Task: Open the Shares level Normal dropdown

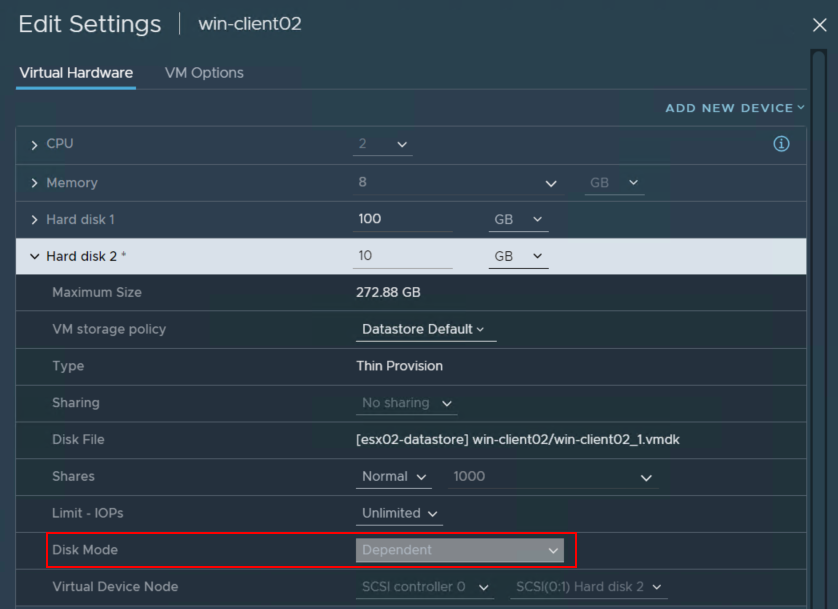Action: point(394,477)
